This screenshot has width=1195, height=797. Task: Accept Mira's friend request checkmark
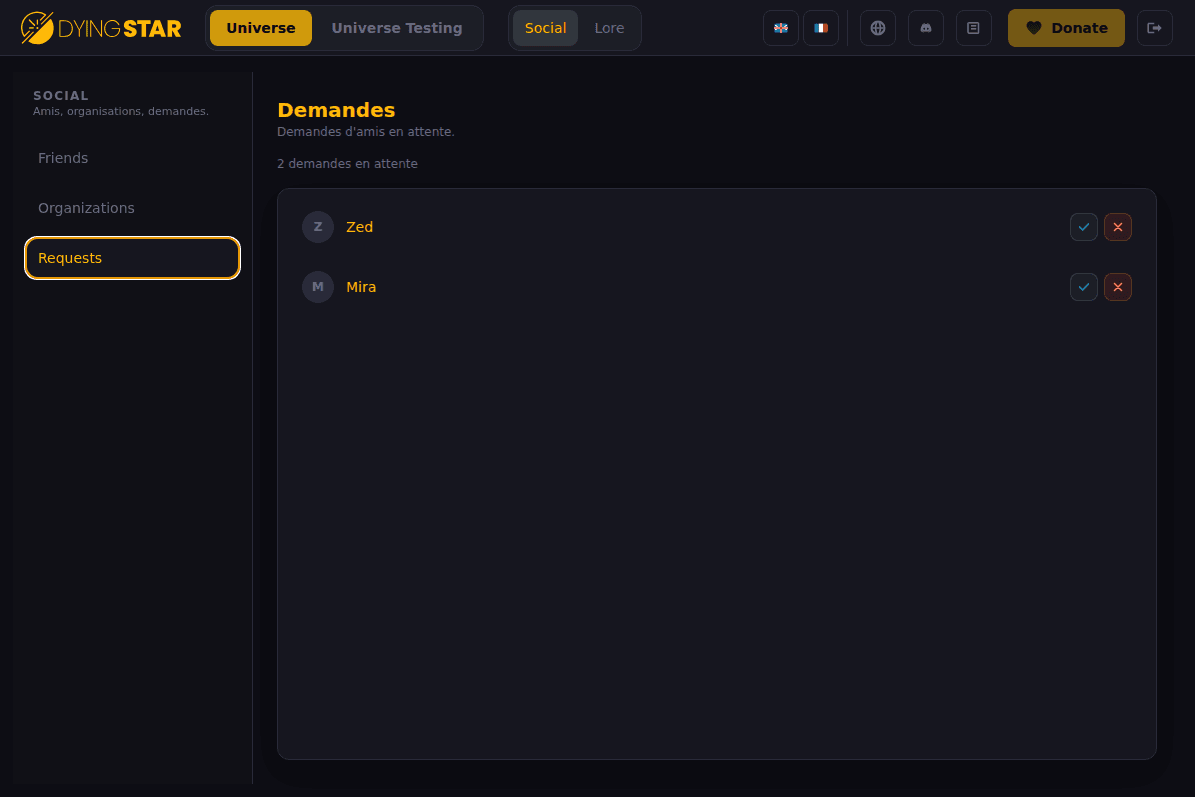pyautogui.click(x=1084, y=287)
